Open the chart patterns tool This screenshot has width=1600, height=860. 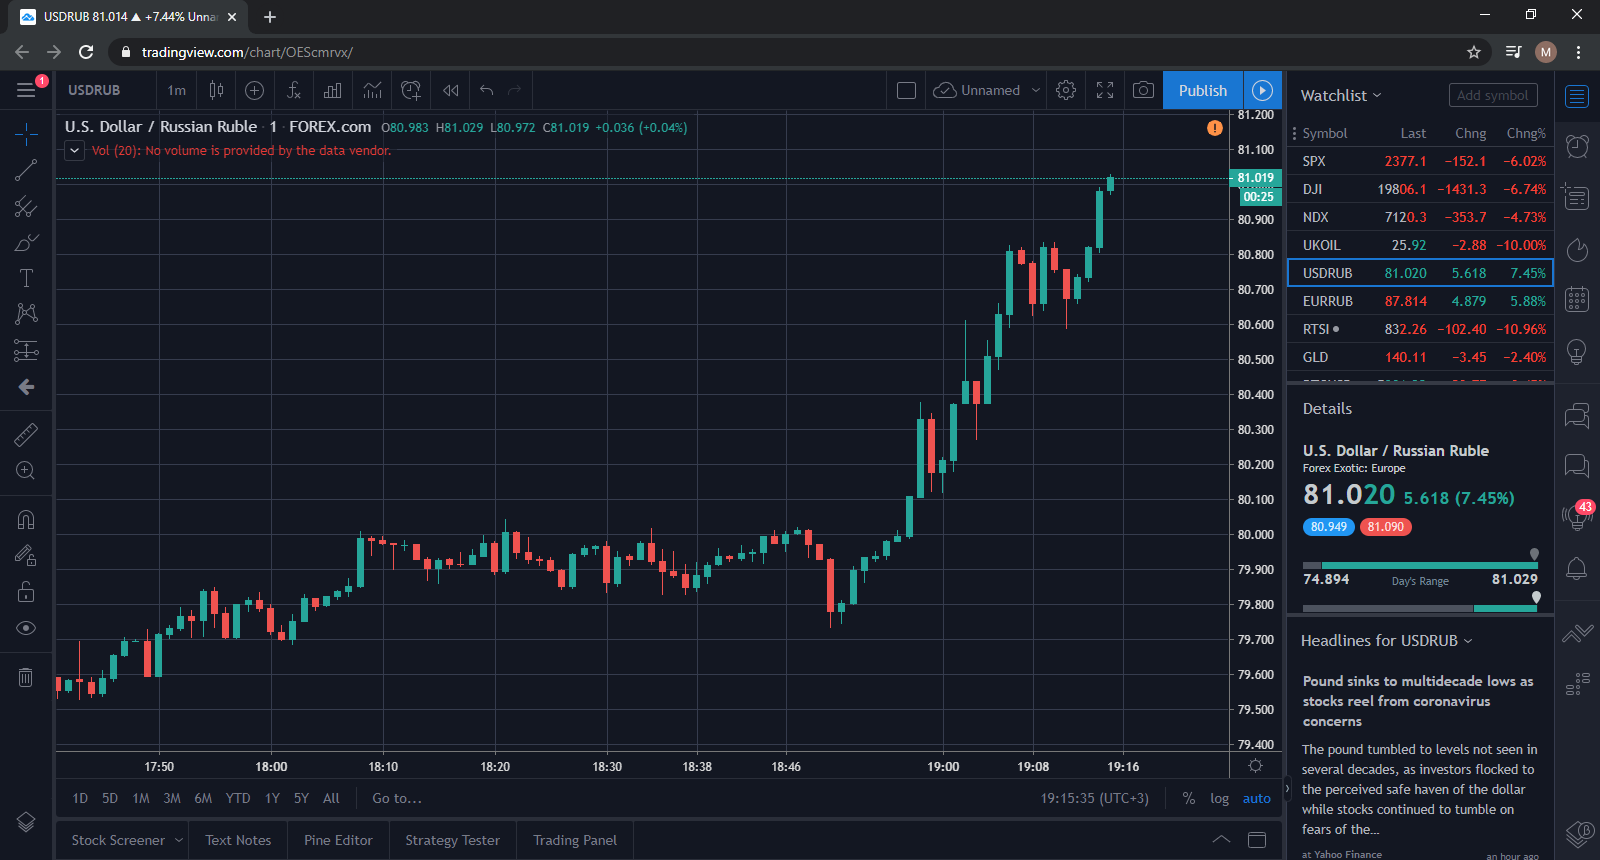[26, 314]
